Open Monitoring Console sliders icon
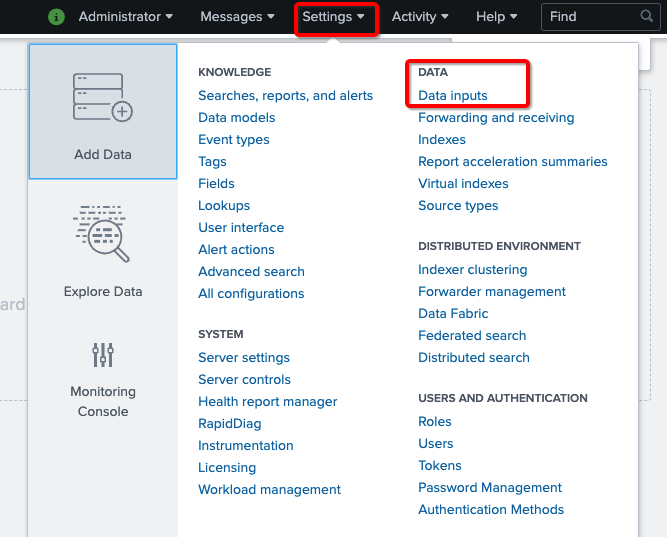Image resolution: width=667 pixels, height=537 pixels. click(103, 355)
